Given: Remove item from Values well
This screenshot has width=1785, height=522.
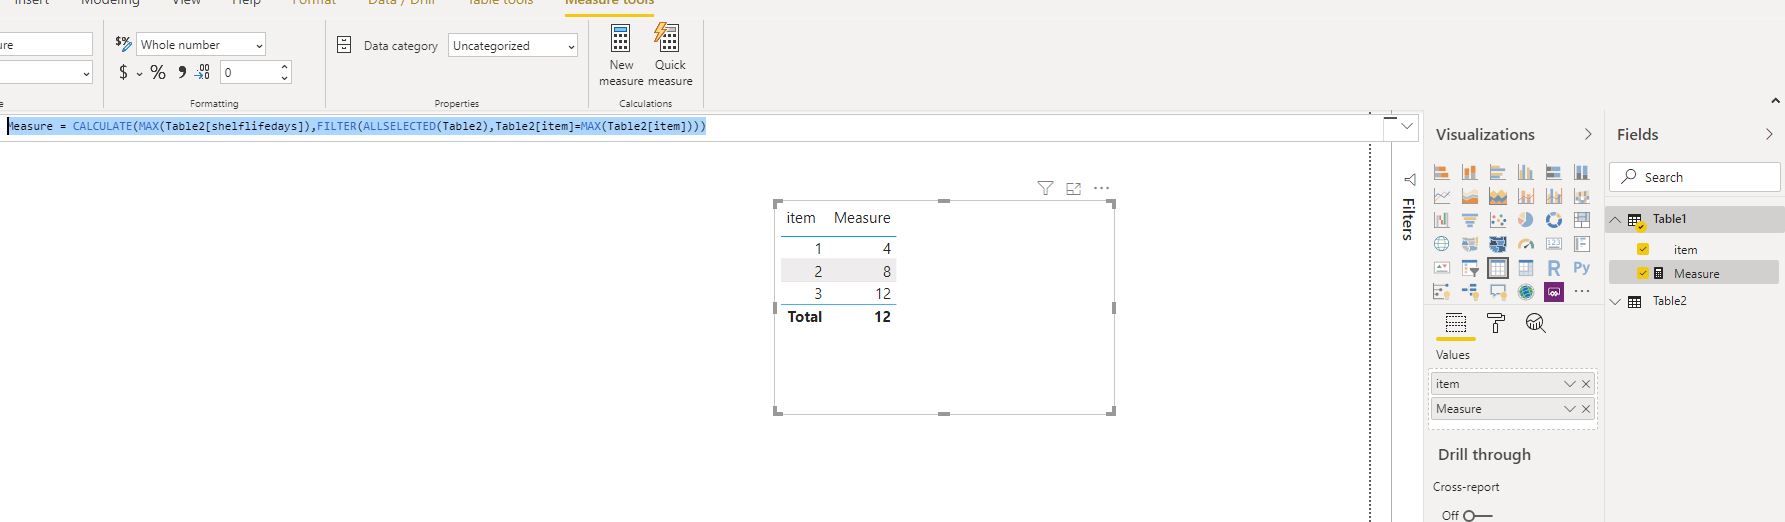Looking at the screenshot, I should tap(1586, 384).
